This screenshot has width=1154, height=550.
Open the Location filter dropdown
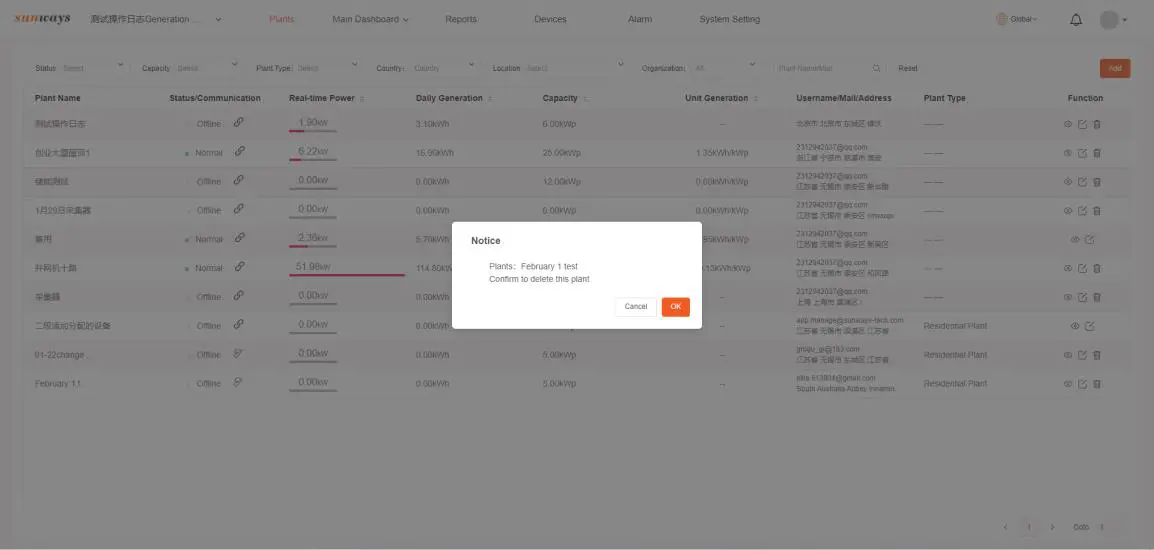tap(574, 68)
